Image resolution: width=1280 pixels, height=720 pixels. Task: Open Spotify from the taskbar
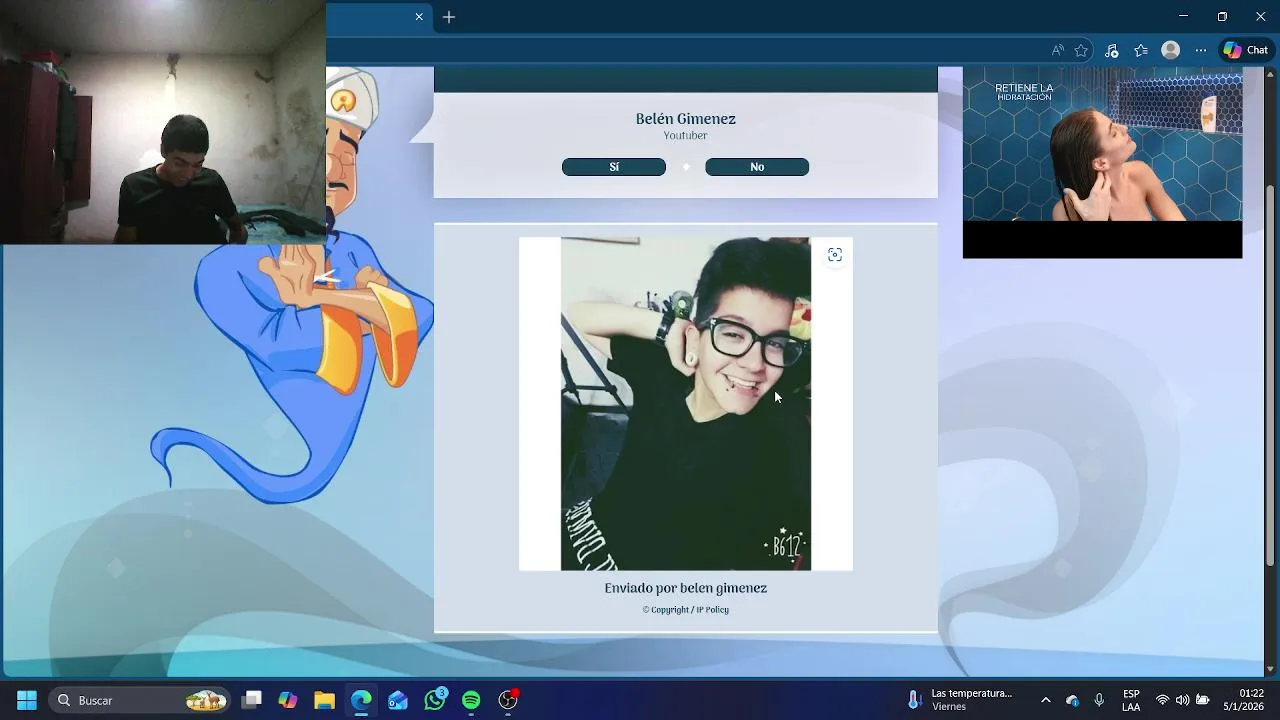click(x=471, y=700)
